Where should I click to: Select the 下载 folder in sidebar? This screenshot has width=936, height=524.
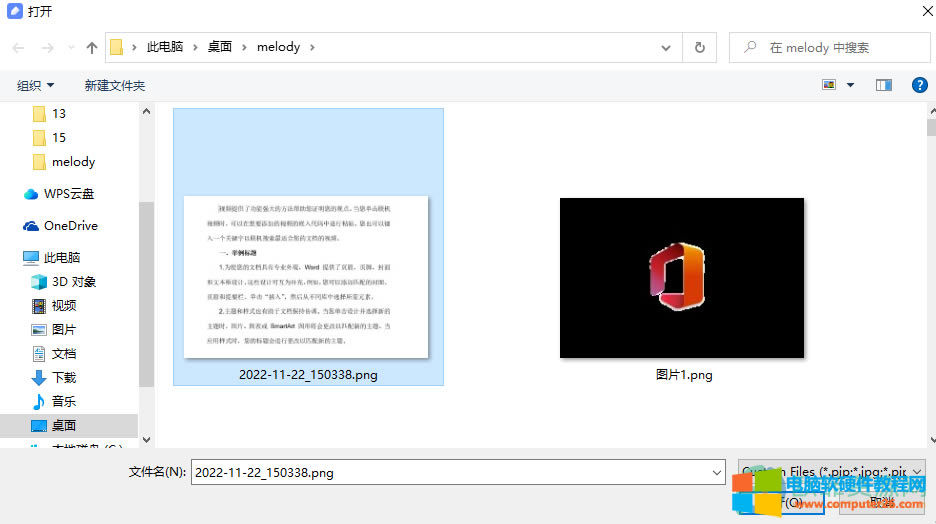[x=64, y=377]
